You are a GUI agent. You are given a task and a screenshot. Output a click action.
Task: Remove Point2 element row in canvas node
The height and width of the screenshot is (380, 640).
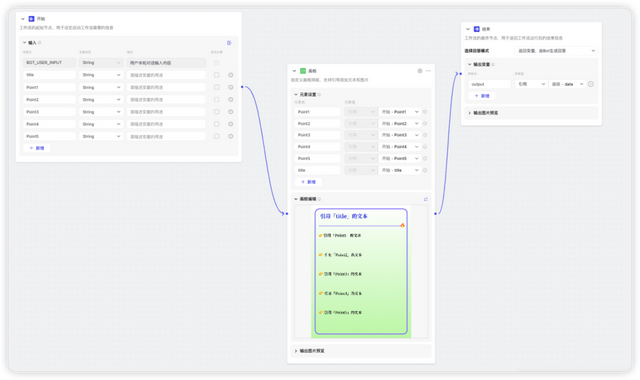[x=425, y=123]
